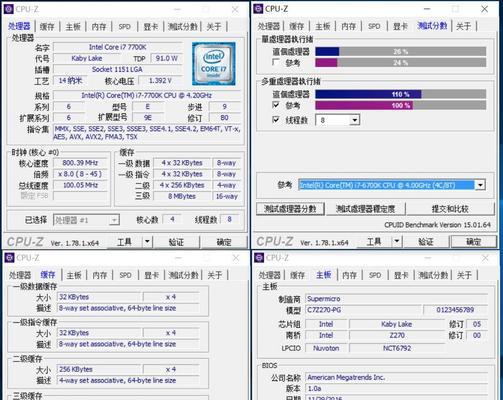Click the name field Intel Core i7 7700K

(x=118, y=47)
